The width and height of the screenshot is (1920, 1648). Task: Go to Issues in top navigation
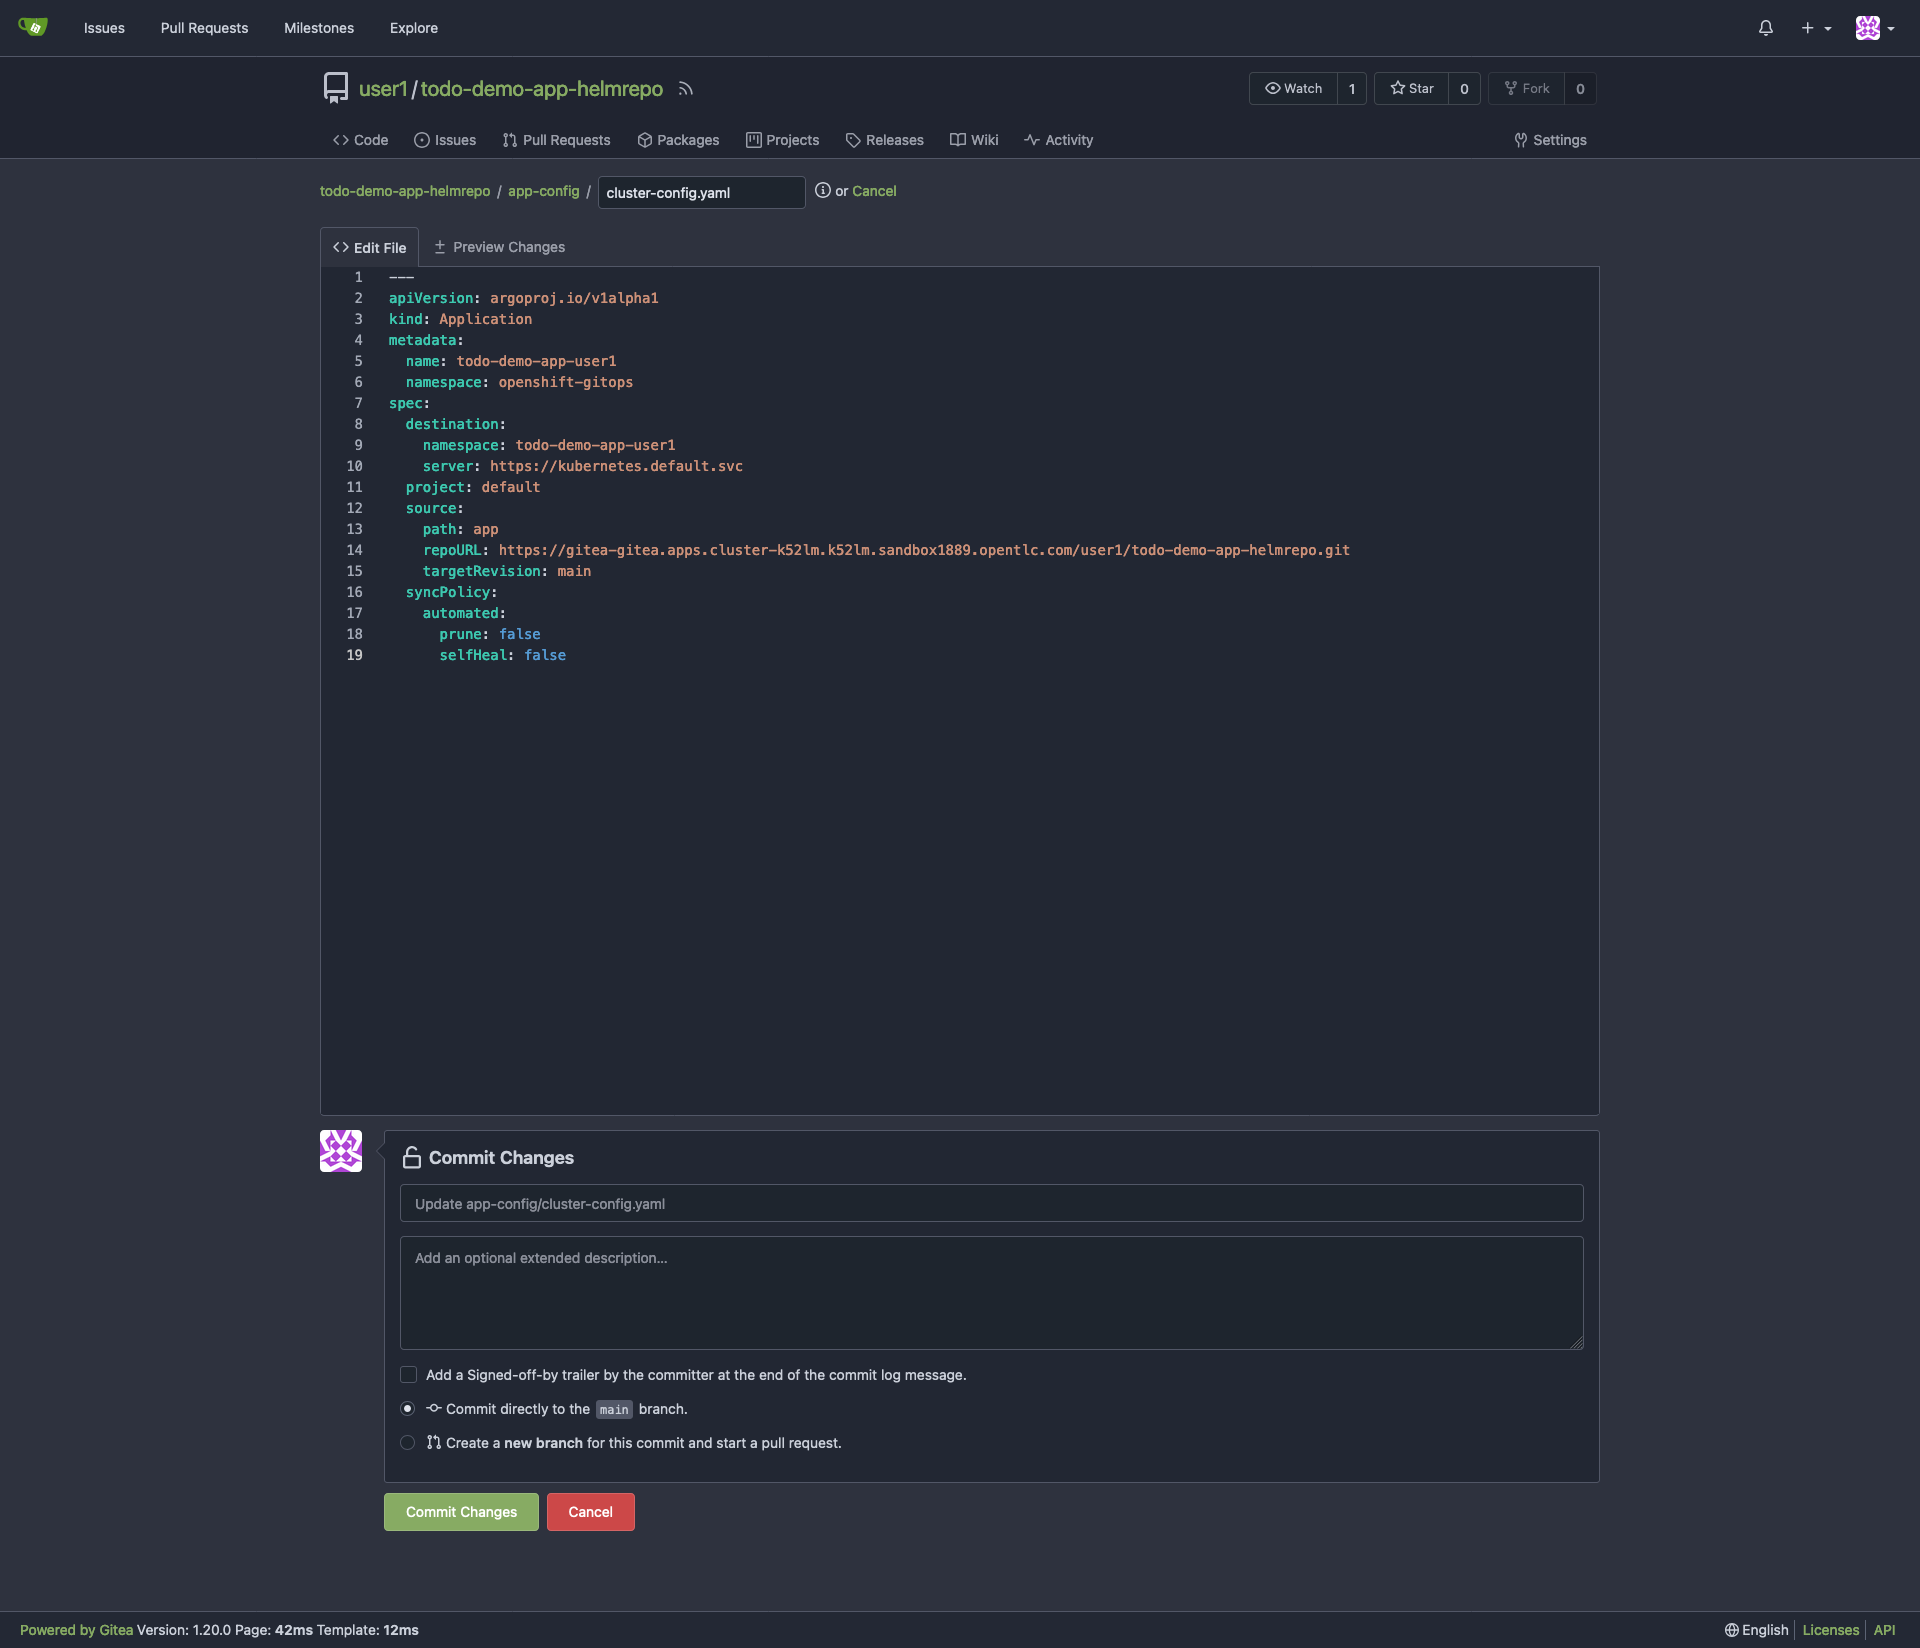pyautogui.click(x=104, y=28)
